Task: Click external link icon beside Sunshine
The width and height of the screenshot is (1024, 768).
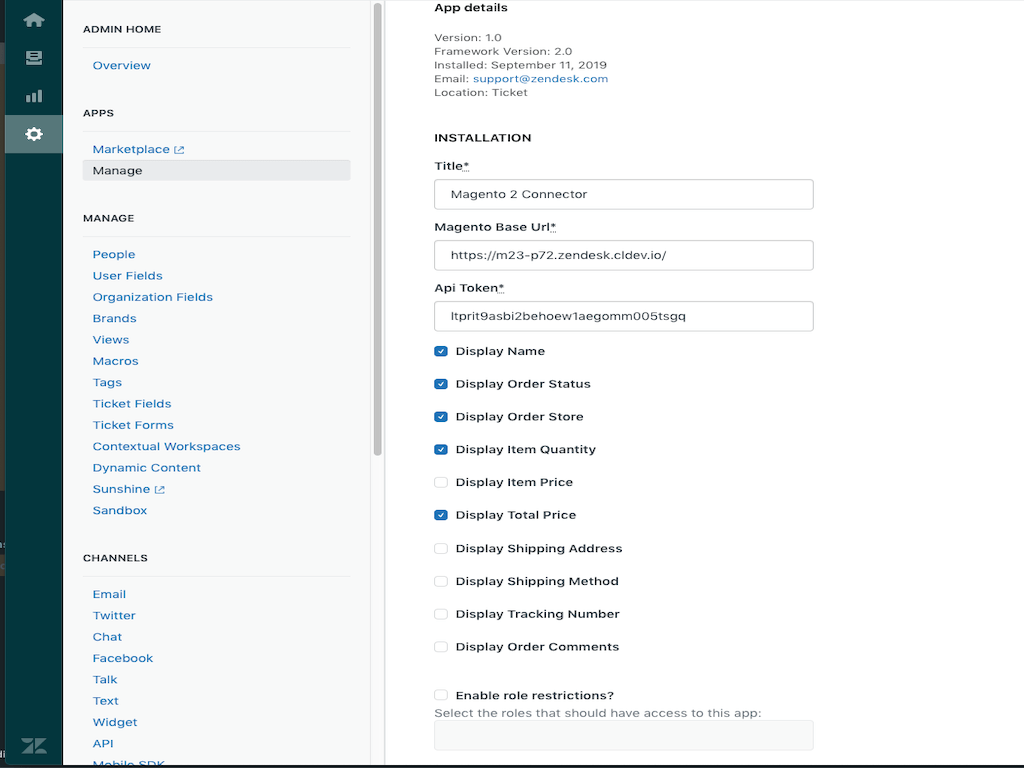Action: coord(160,490)
